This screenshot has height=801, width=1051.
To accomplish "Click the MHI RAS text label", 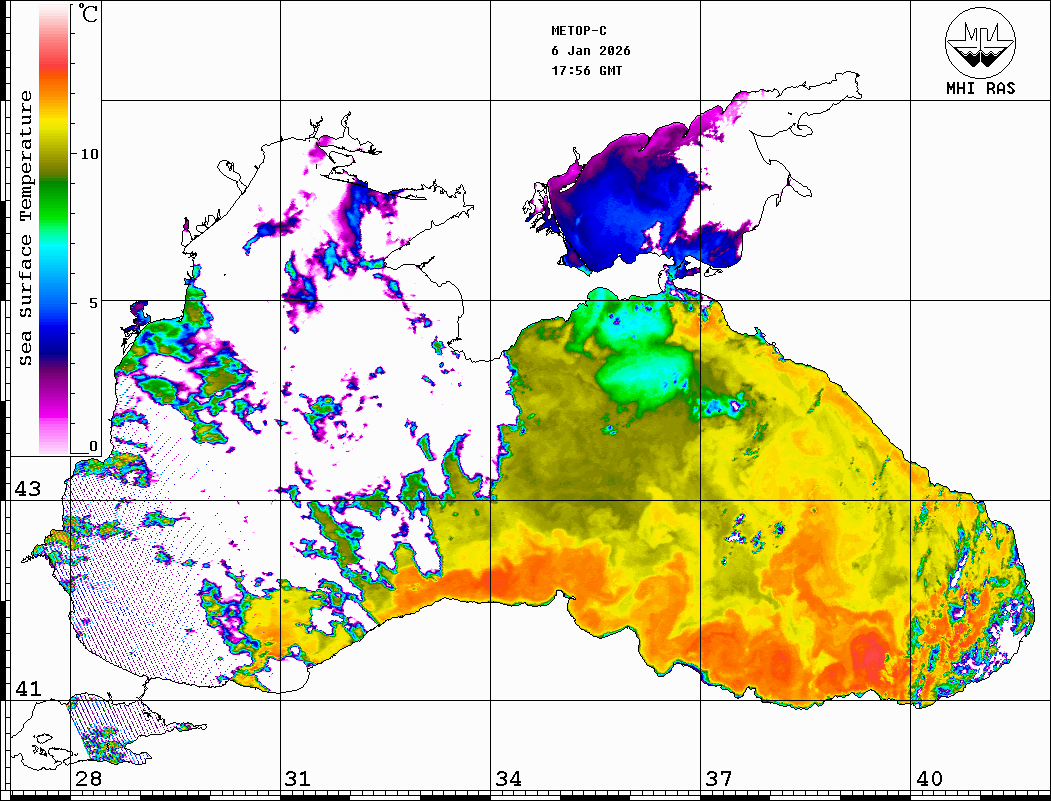I will coord(980,88).
